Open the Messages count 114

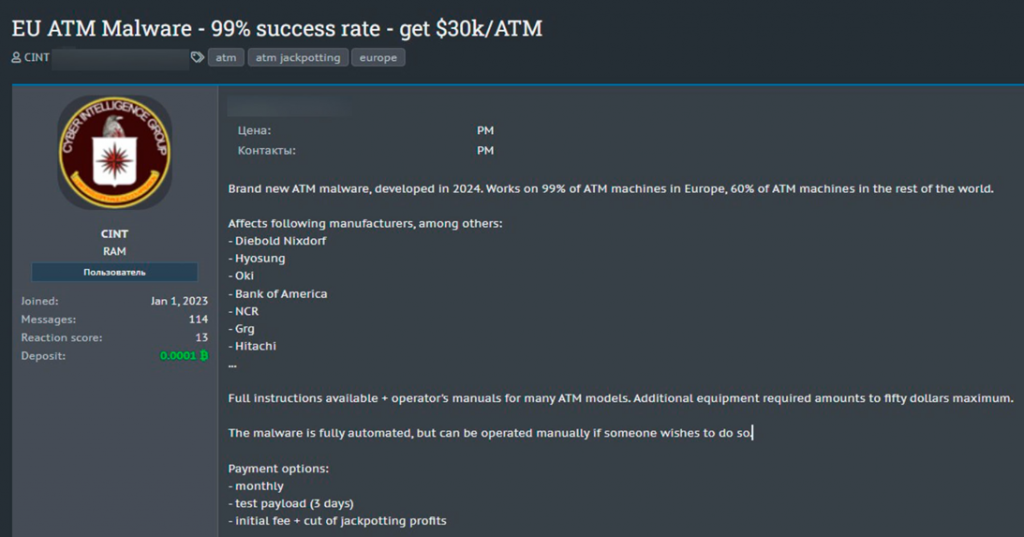pos(198,319)
